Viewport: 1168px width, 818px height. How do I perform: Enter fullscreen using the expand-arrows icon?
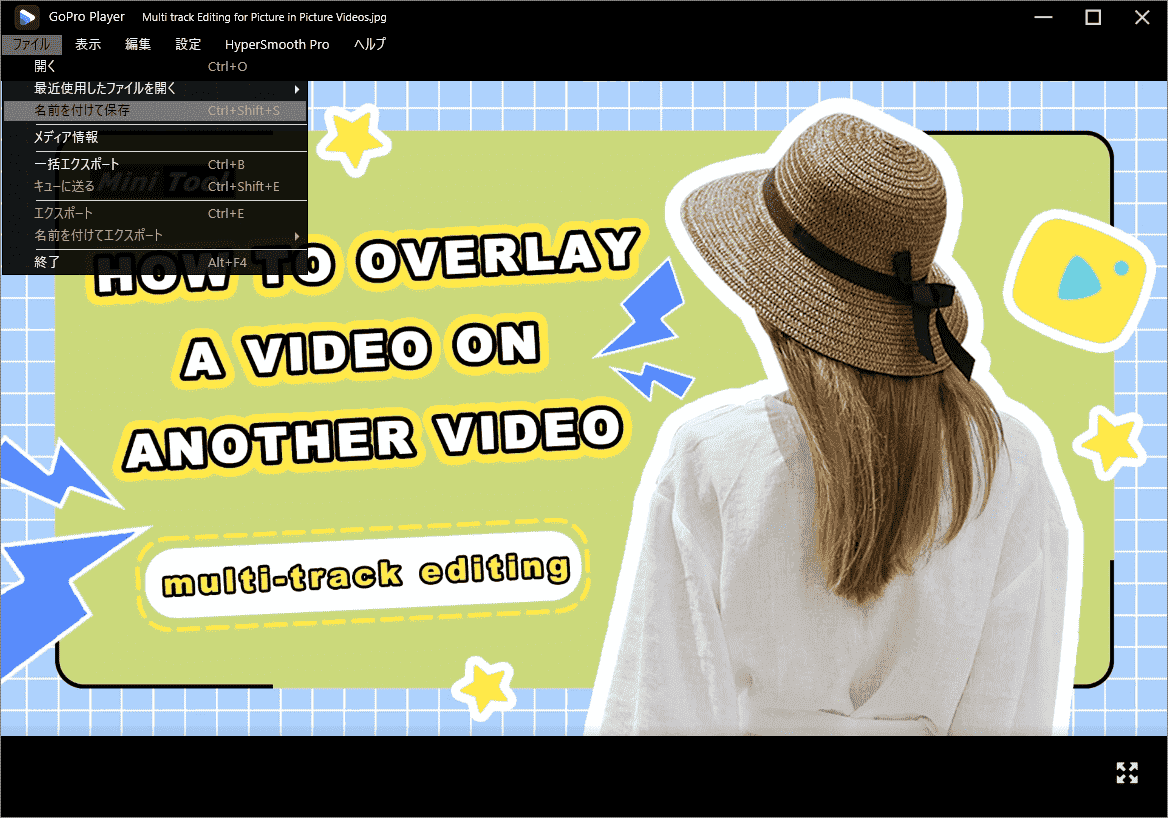point(1127,772)
